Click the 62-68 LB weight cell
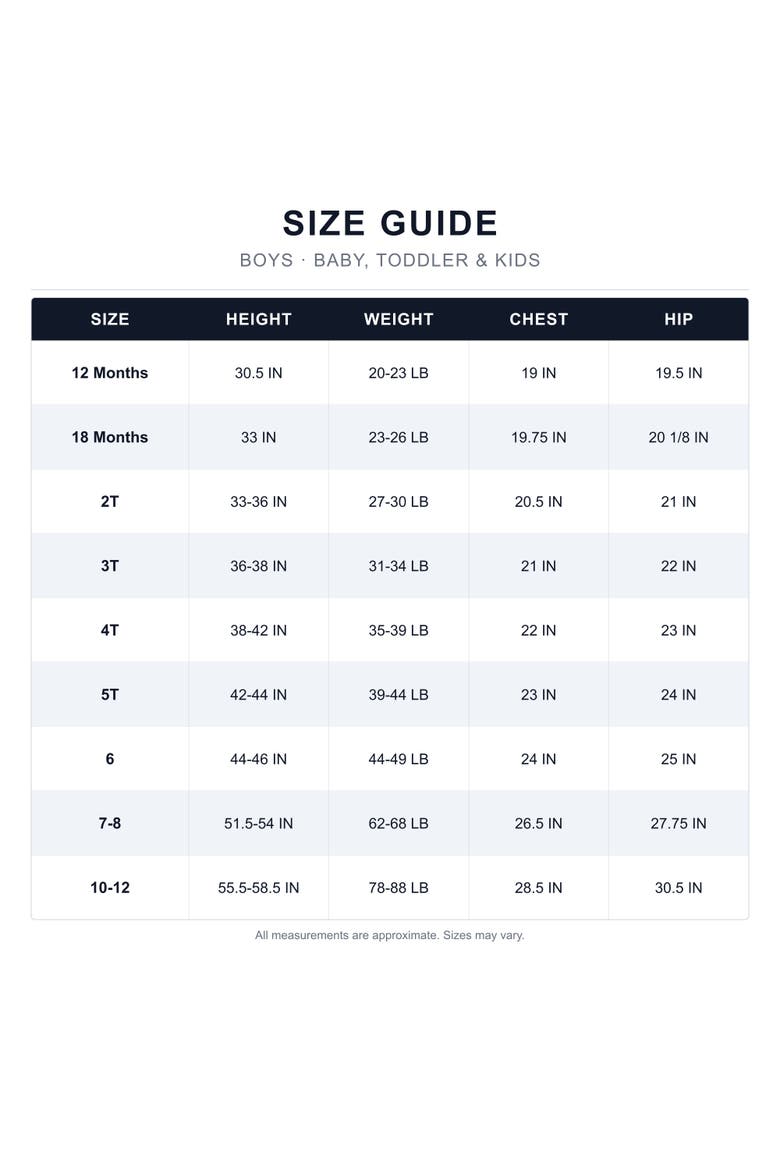Screen dimensions: 780x1170 (399, 823)
